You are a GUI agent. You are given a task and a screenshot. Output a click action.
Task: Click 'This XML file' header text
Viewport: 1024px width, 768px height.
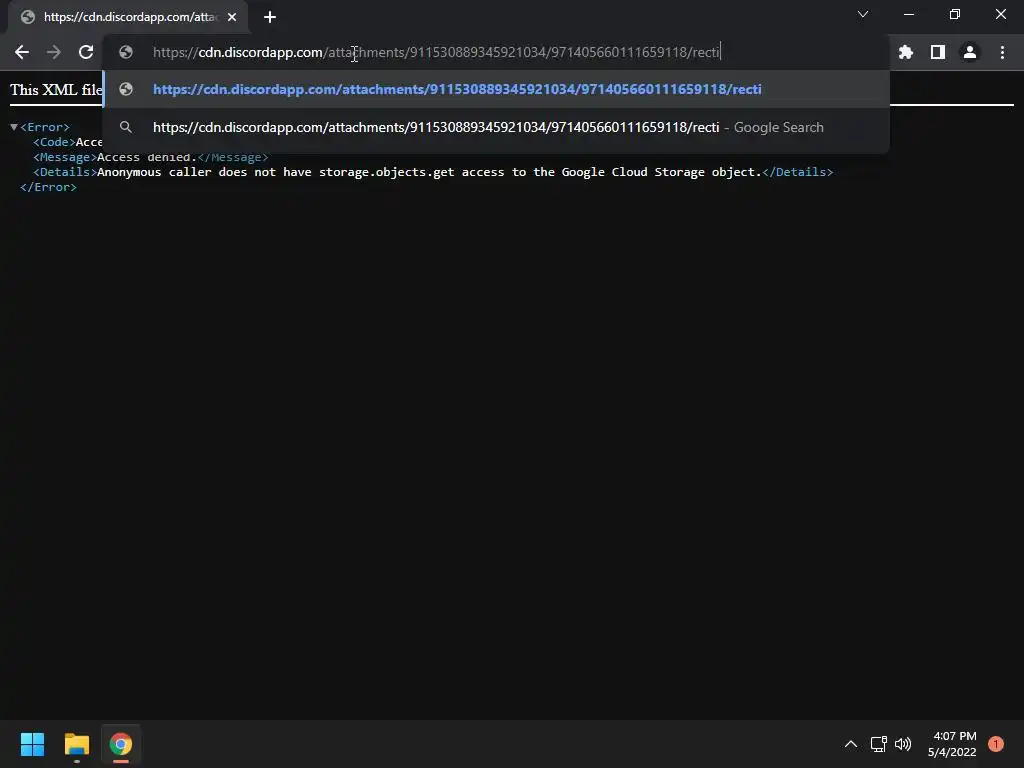tap(56, 89)
